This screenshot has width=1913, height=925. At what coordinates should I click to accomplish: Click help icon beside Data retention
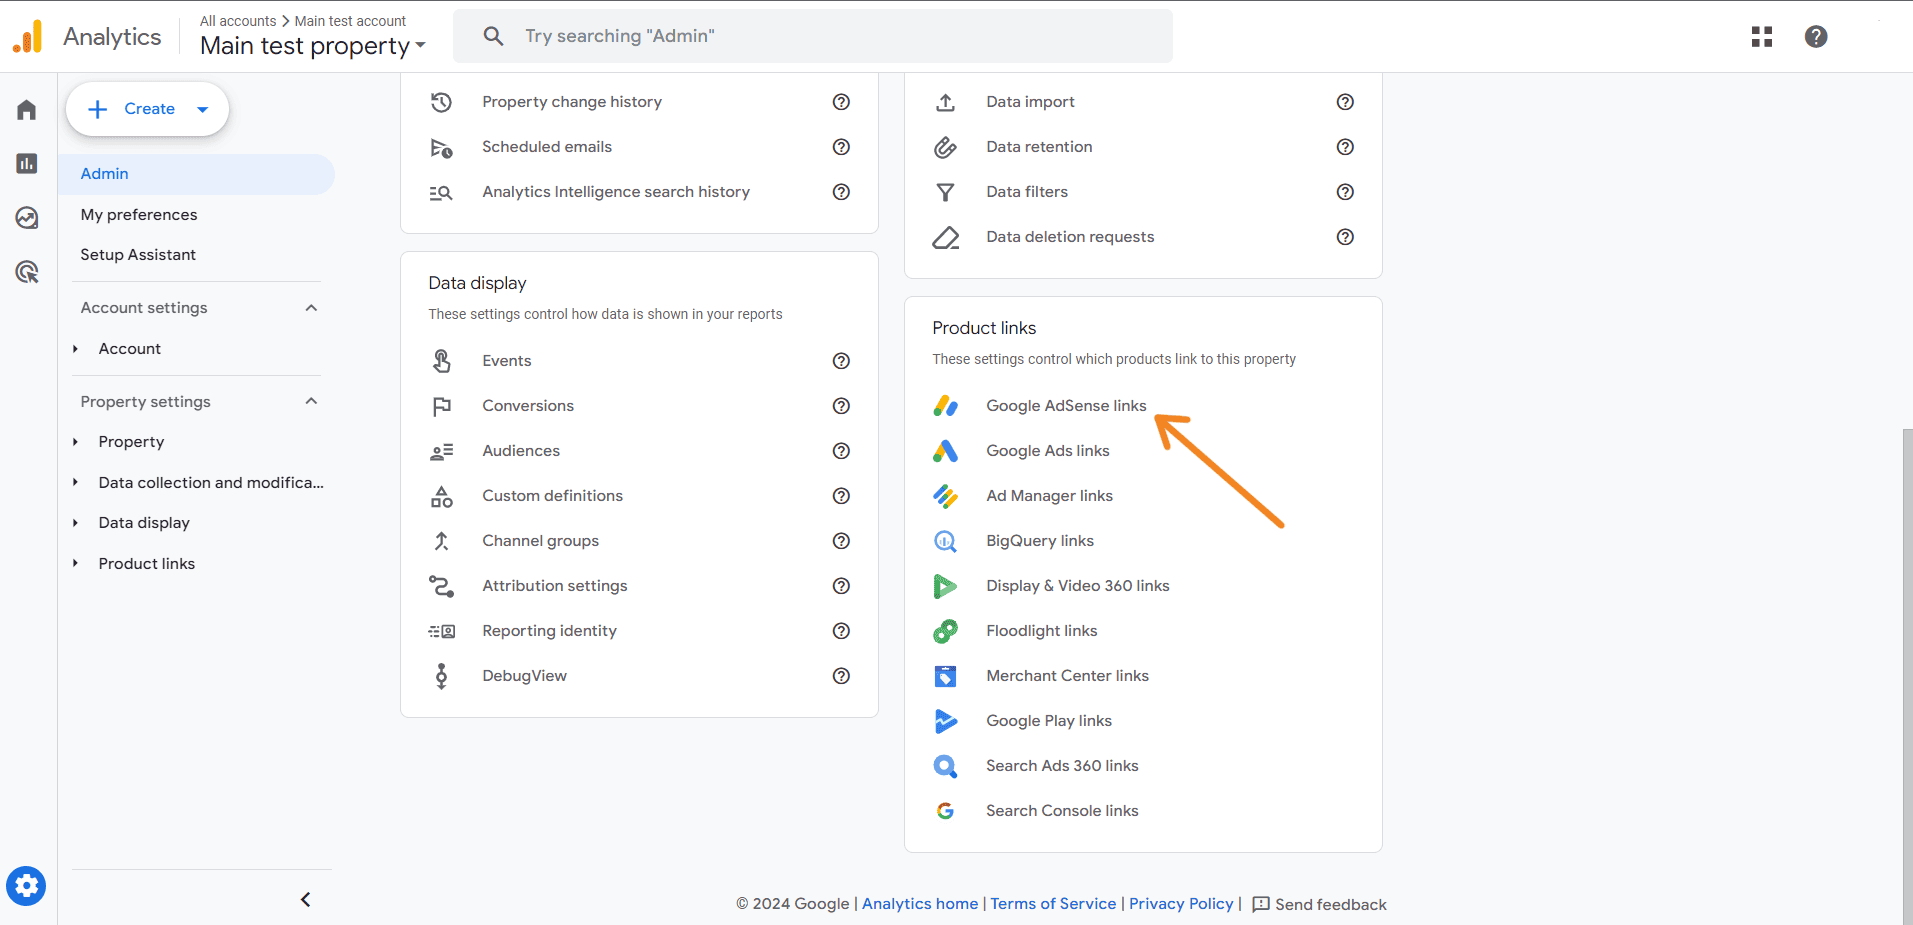click(1346, 147)
